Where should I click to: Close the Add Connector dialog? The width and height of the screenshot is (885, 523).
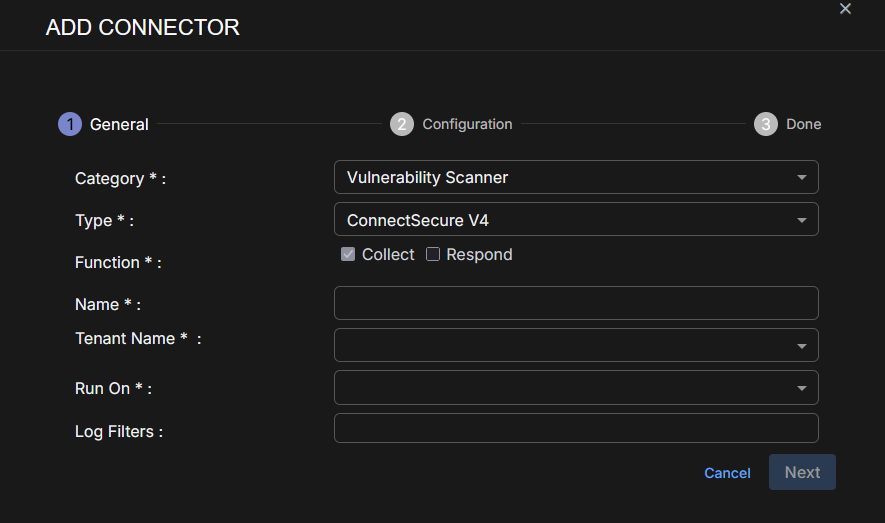(845, 9)
